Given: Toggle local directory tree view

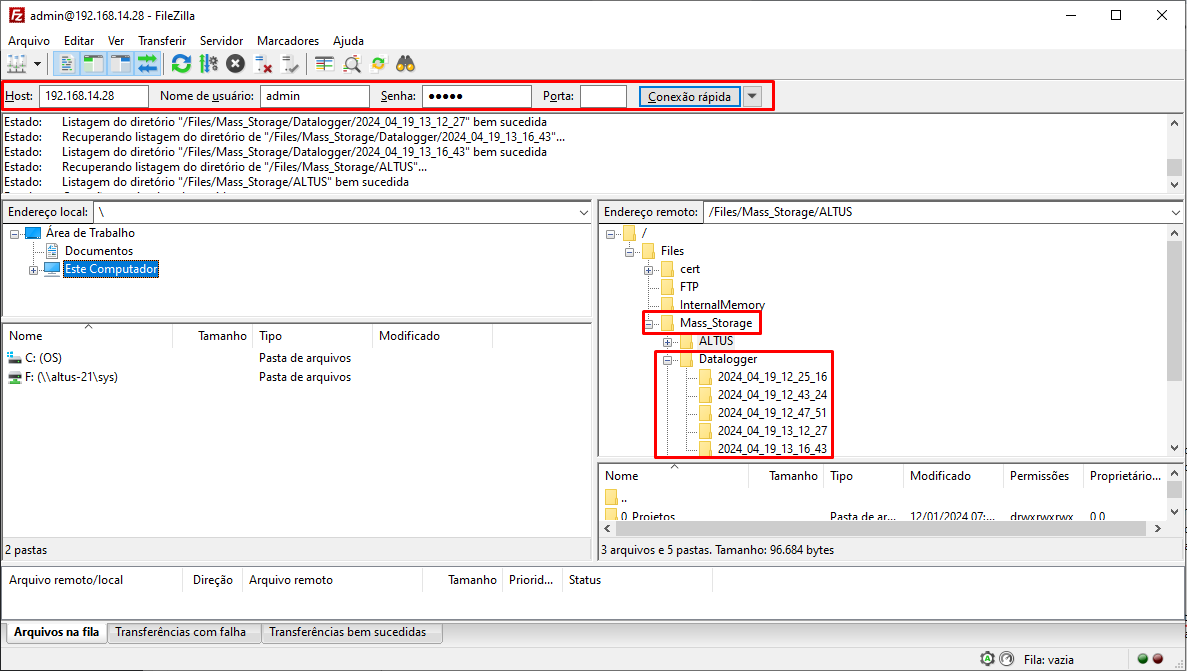Looking at the screenshot, I should click(93, 64).
